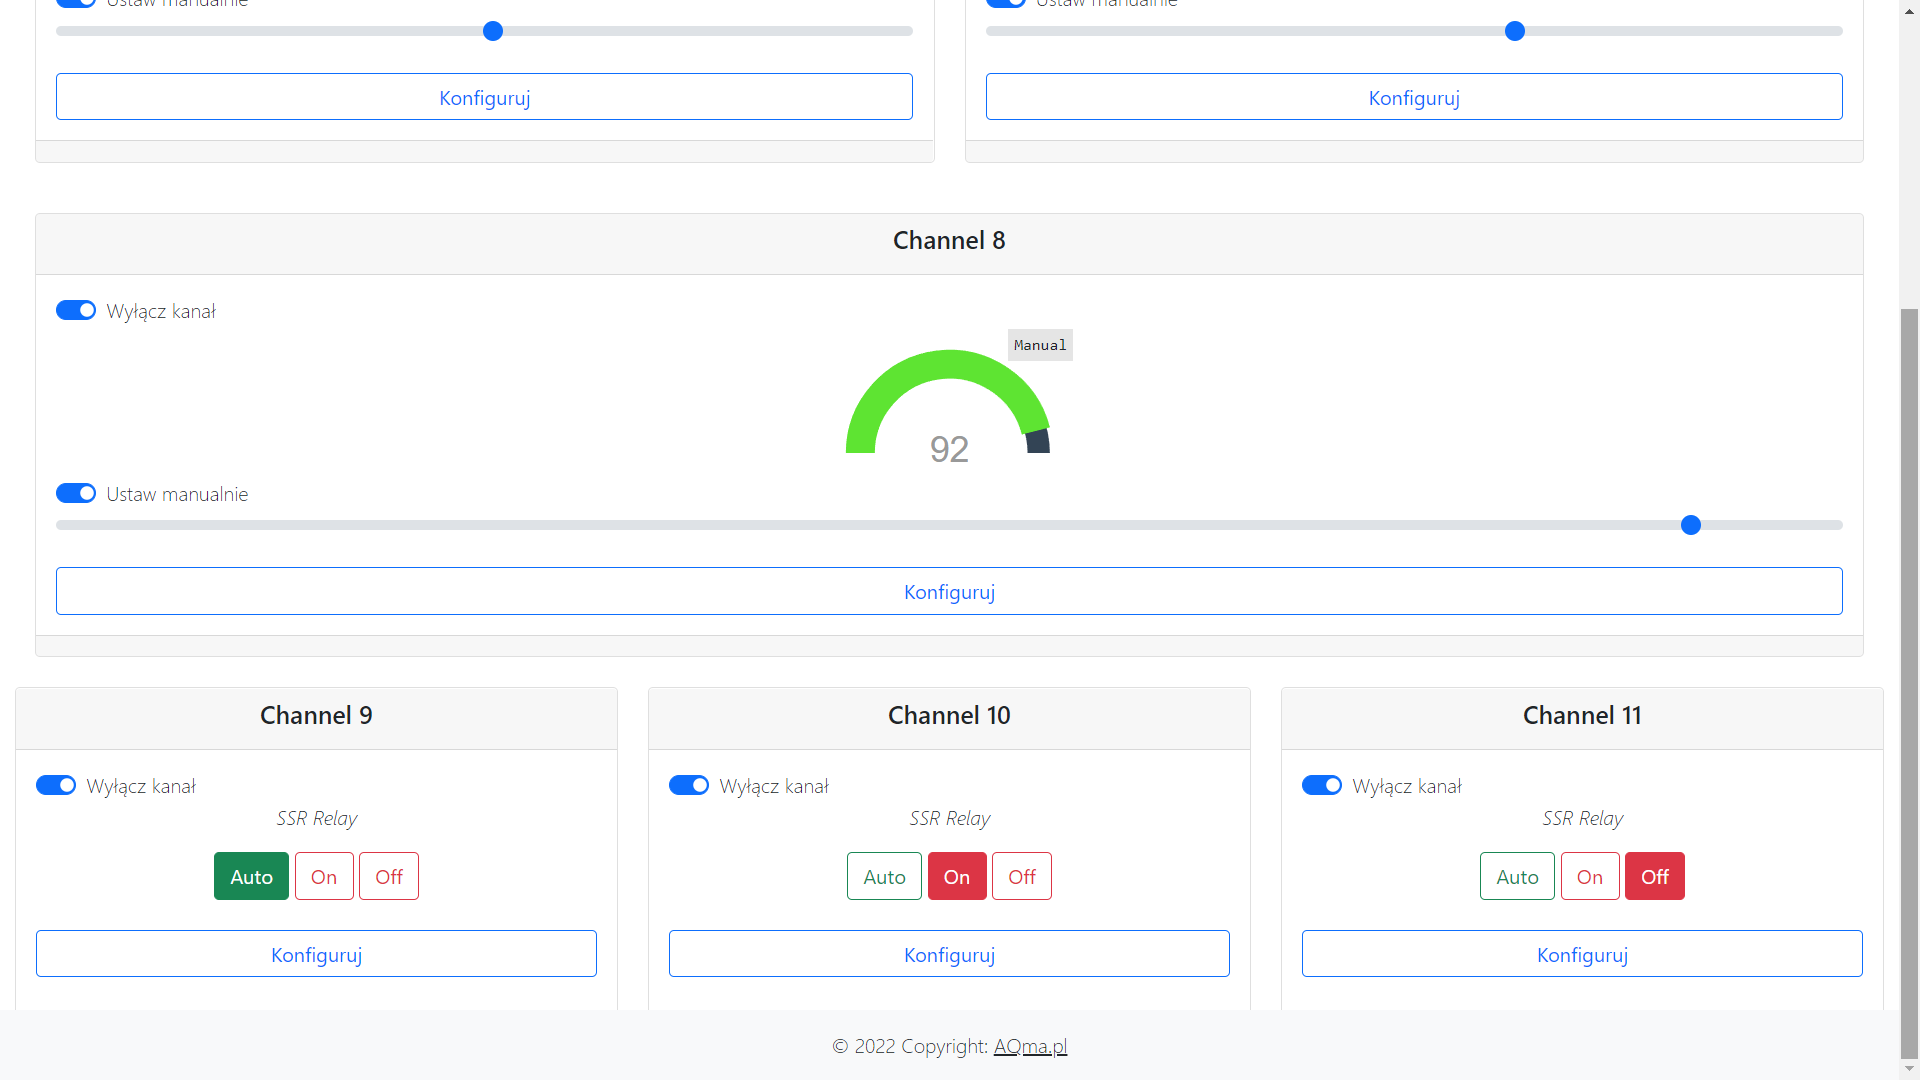The image size is (1920, 1080).
Task: Toggle the Channel 10 Wyłącz kanał switch
Action: click(x=689, y=786)
